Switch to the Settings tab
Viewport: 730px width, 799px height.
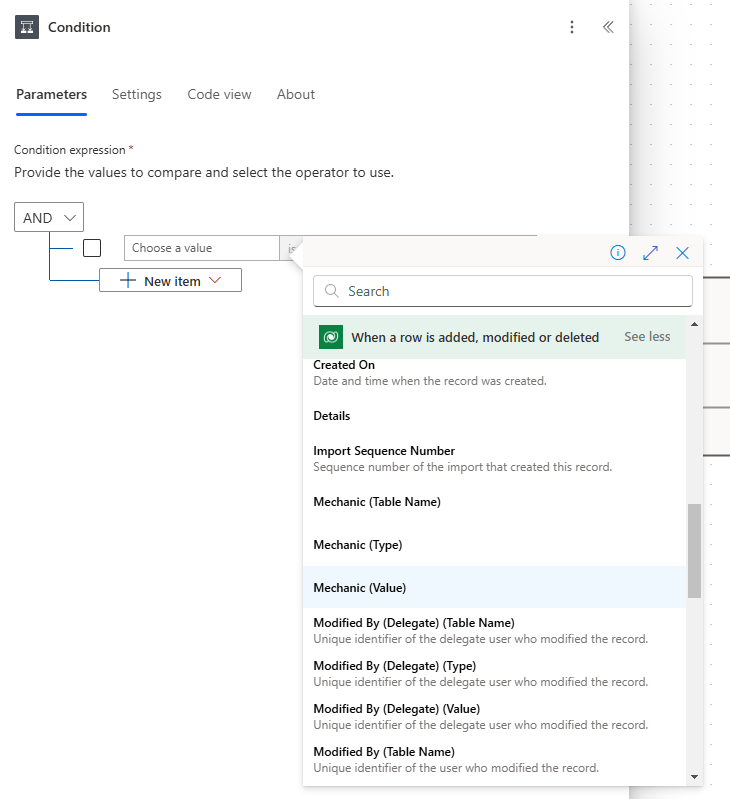(x=137, y=94)
